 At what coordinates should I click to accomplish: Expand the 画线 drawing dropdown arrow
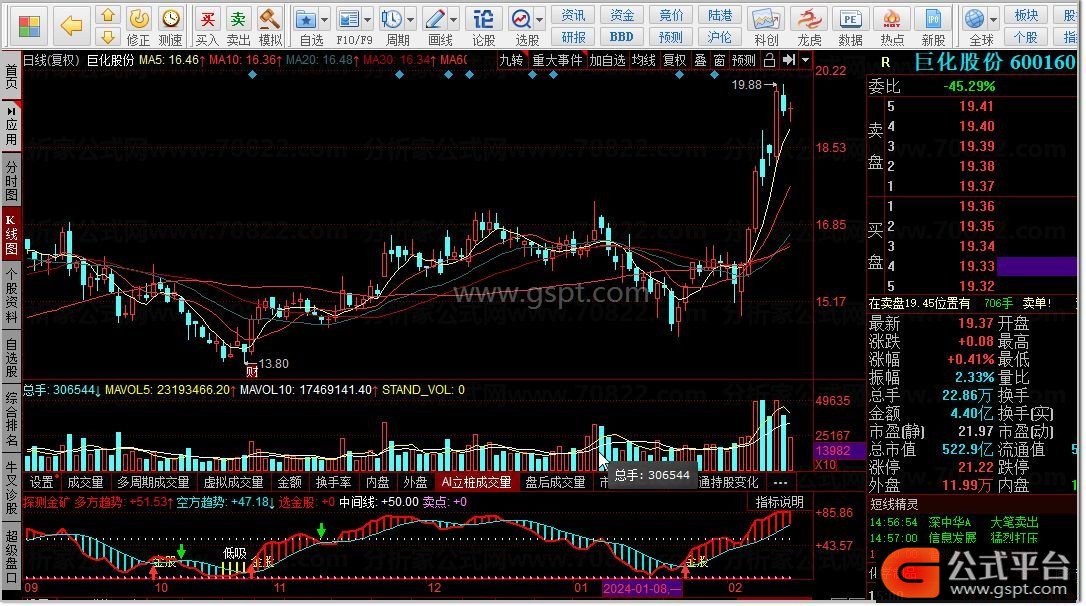click(x=454, y=19)
